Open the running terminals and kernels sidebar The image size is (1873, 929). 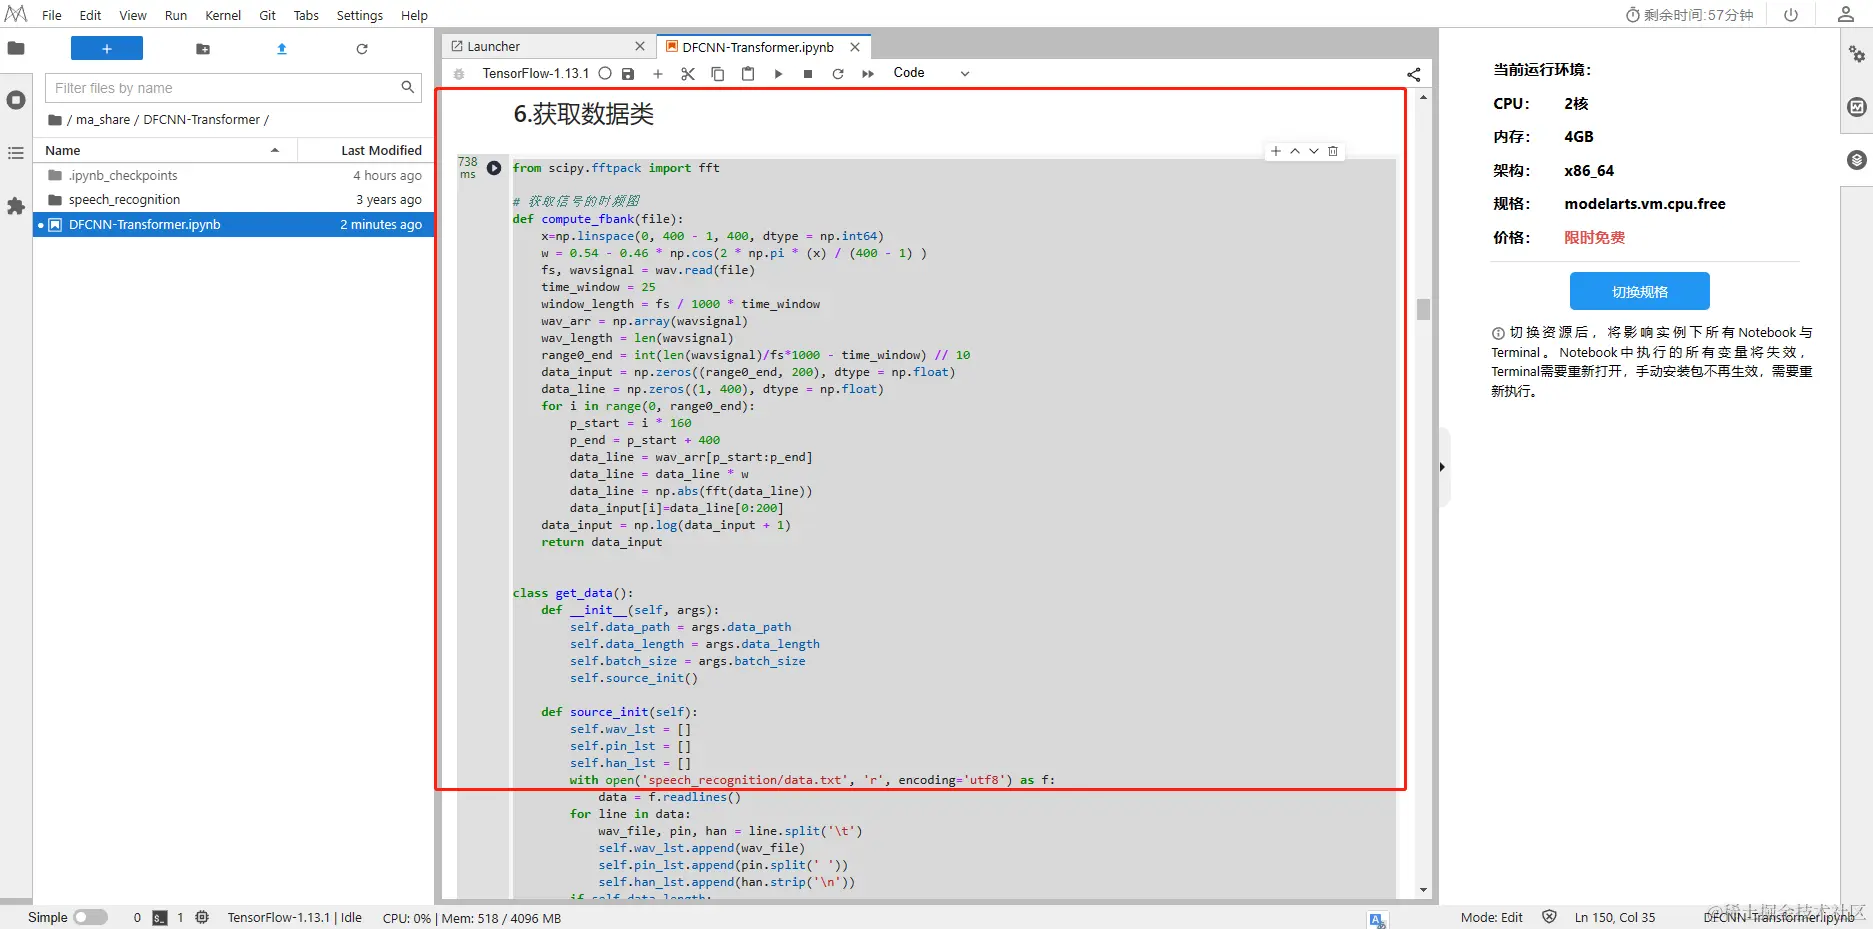(16, 100)
